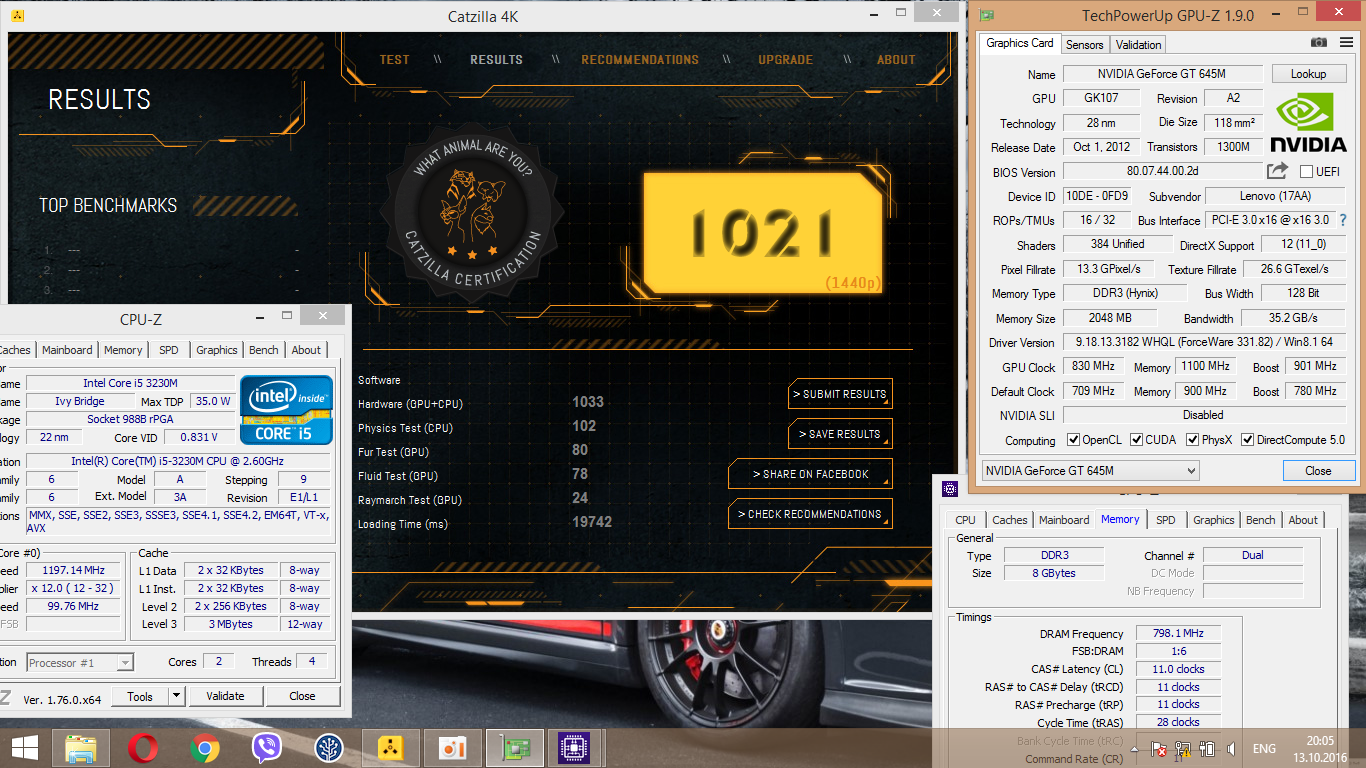This screenshot has width=1366, height=768.
Task: Click the CPU-Z memory window title icon
Action: tap(950, 489)
